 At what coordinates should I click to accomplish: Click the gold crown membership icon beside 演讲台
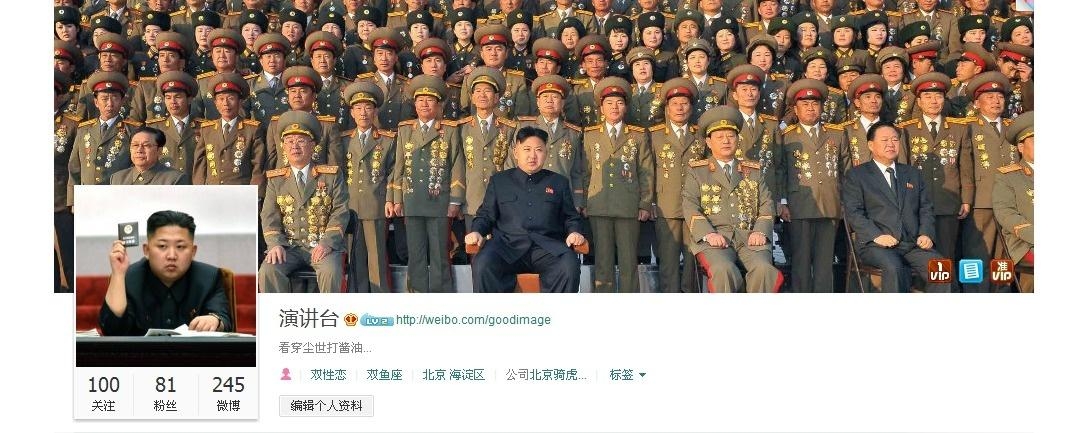pos(351,320)
